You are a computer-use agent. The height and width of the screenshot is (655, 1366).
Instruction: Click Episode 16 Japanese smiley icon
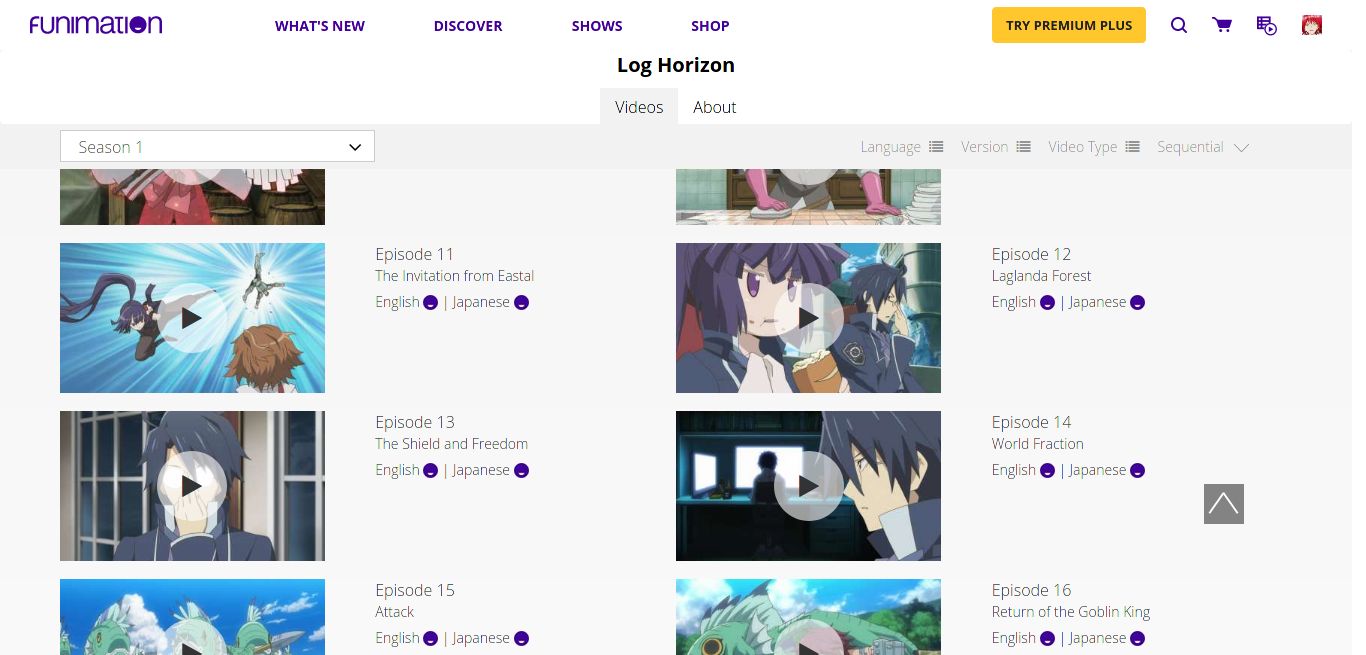1138,639
